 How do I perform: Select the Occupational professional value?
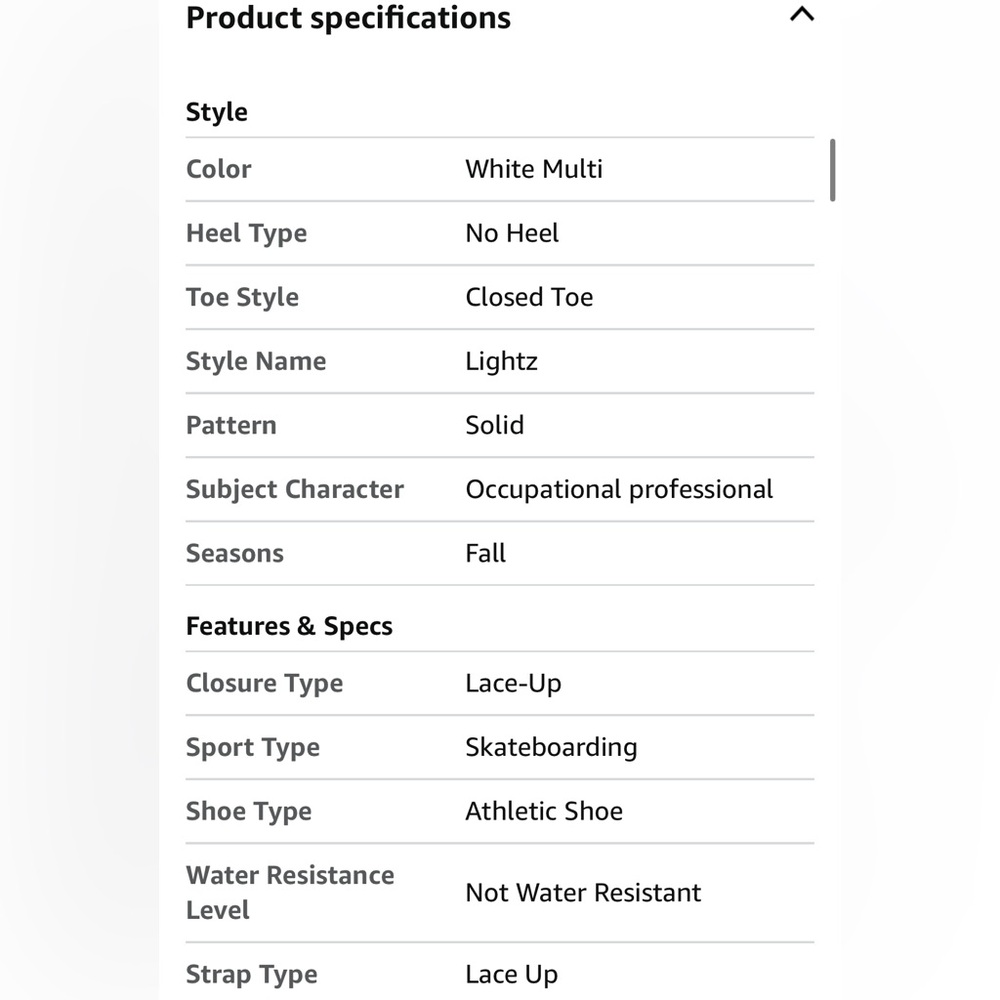pyautogui.click(x=619, y=489)
